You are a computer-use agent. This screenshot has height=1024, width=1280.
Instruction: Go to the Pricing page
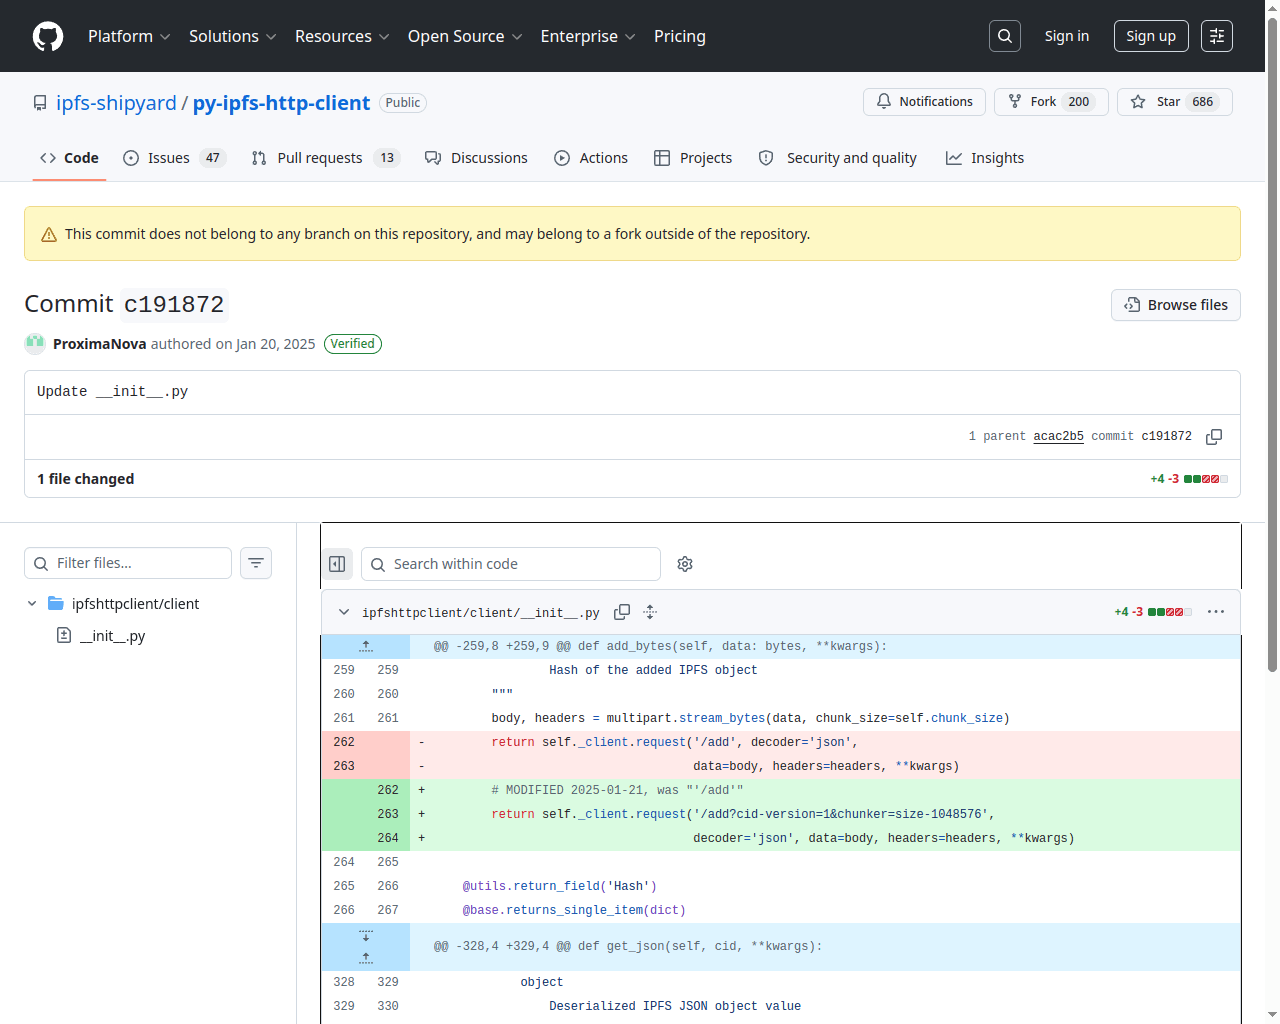680,36
